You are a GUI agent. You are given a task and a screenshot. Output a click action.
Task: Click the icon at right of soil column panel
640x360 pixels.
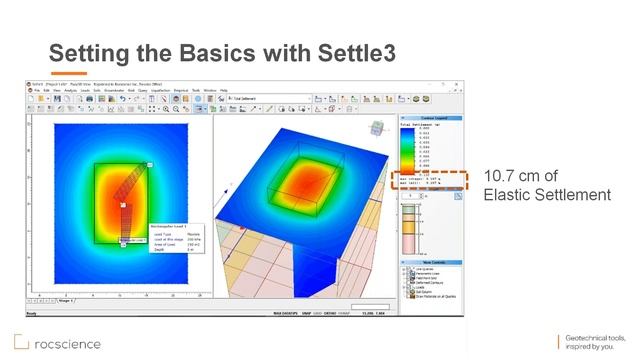pos(458,196)
